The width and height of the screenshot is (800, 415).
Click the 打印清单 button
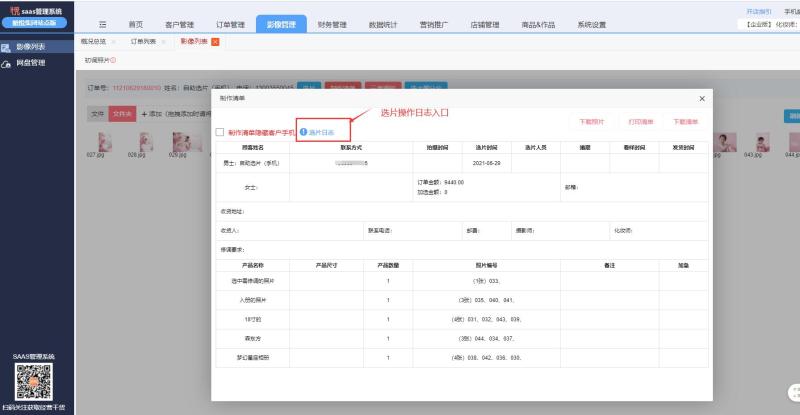tap(641, 122)
